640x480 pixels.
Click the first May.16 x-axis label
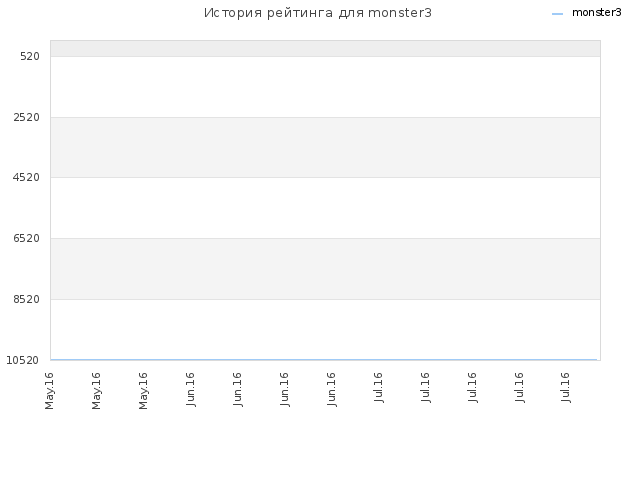click(49, 391)
